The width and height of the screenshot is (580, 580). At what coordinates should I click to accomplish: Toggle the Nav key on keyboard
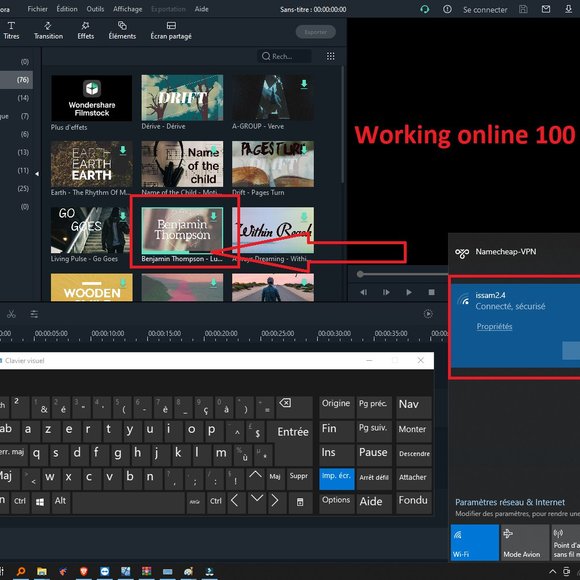coord(414,408)
